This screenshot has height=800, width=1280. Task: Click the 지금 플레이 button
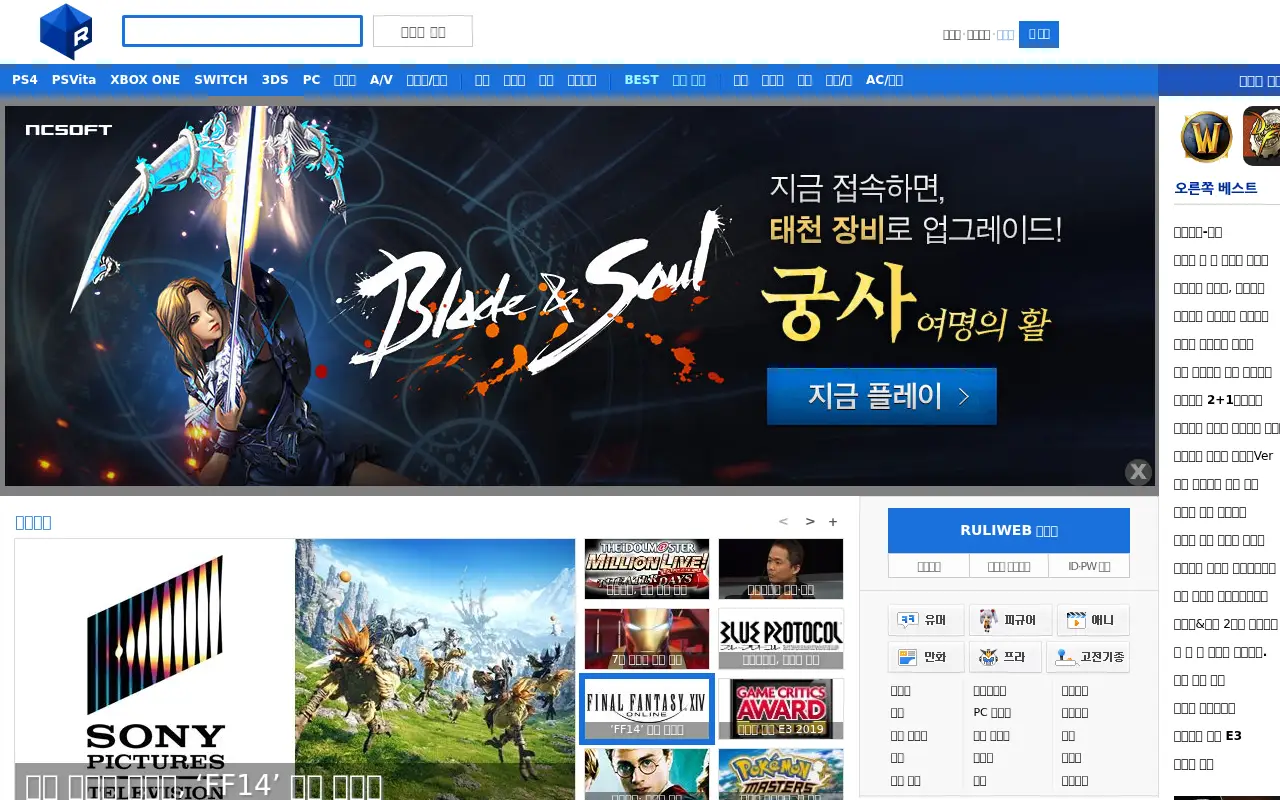(882, 396)
